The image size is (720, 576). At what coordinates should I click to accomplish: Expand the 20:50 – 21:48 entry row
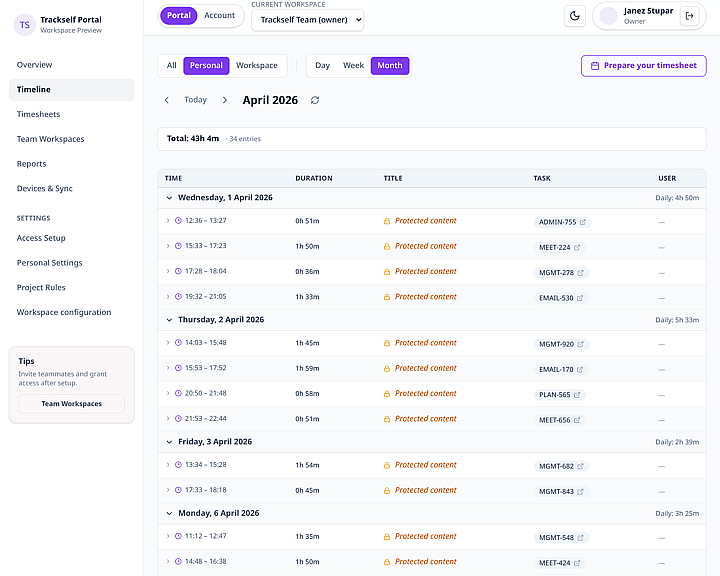coord(168,393)
